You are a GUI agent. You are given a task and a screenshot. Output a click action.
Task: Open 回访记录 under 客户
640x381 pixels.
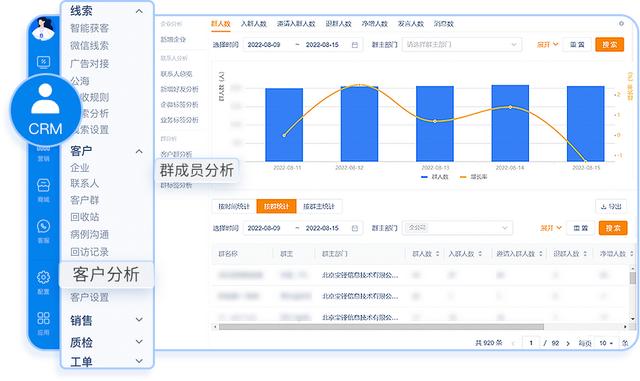(x=89, y=252)
